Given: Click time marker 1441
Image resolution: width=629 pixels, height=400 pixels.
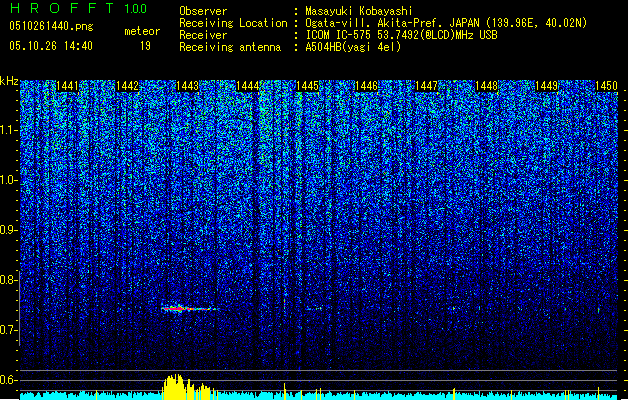Looking at the screenshot, I should (67, 86).
